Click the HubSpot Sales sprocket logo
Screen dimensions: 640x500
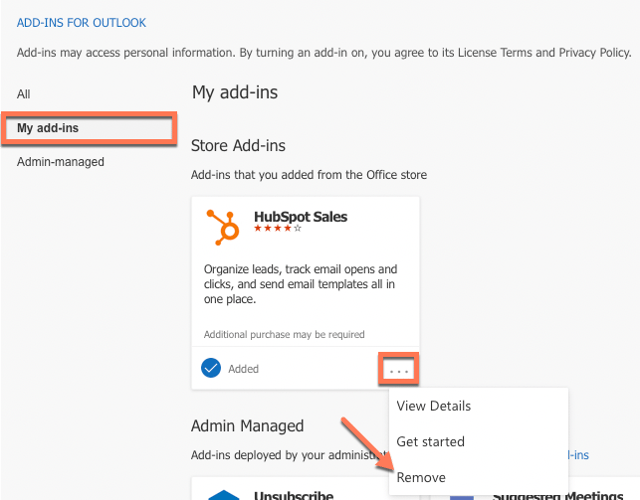pos(223,227)
